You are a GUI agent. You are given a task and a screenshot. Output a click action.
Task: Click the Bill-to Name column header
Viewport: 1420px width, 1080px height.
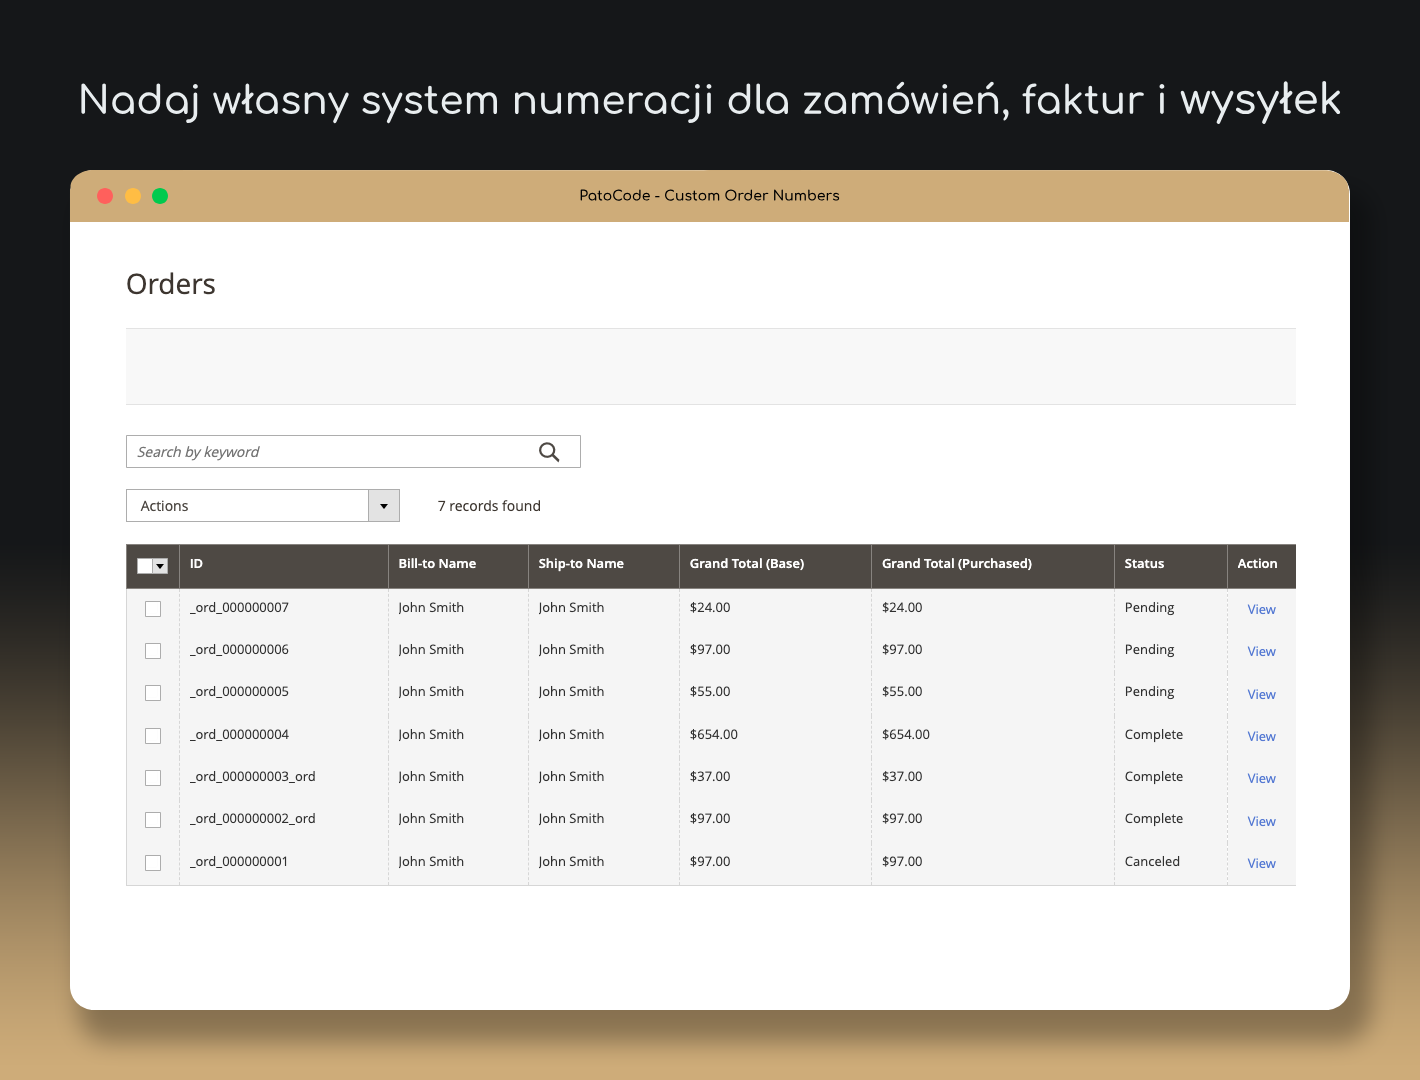pyautogui.click(x=437, y=564)
